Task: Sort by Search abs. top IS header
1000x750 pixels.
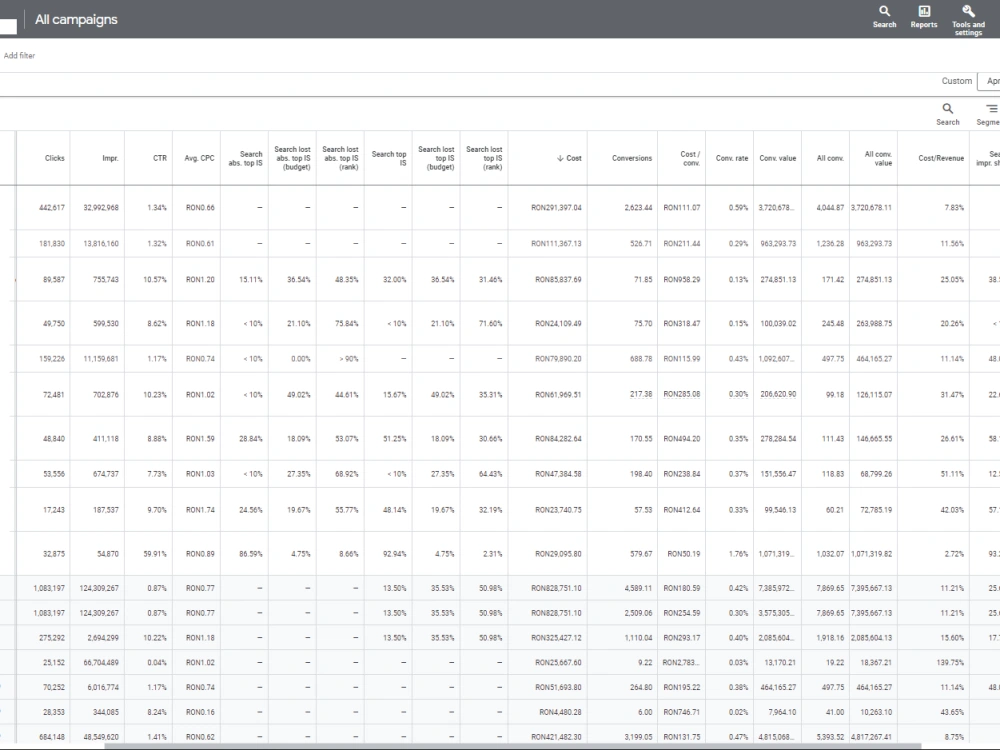Action: pos(246,158)
